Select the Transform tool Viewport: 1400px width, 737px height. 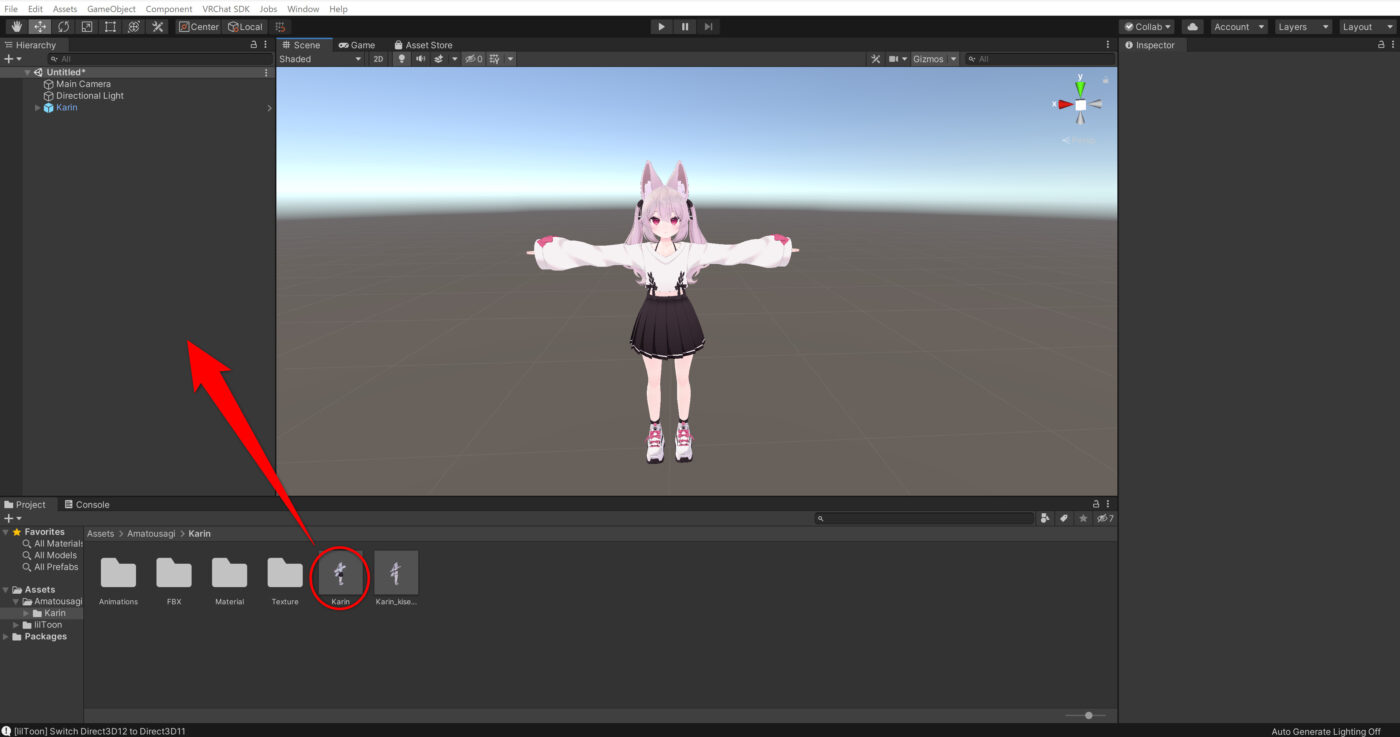point(134,27)
